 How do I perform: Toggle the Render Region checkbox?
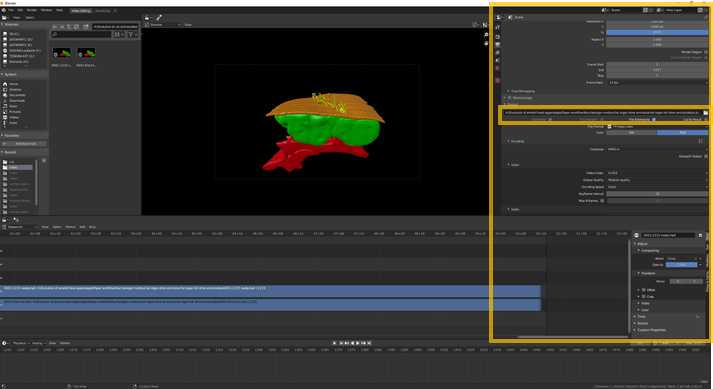click(705, 52)
